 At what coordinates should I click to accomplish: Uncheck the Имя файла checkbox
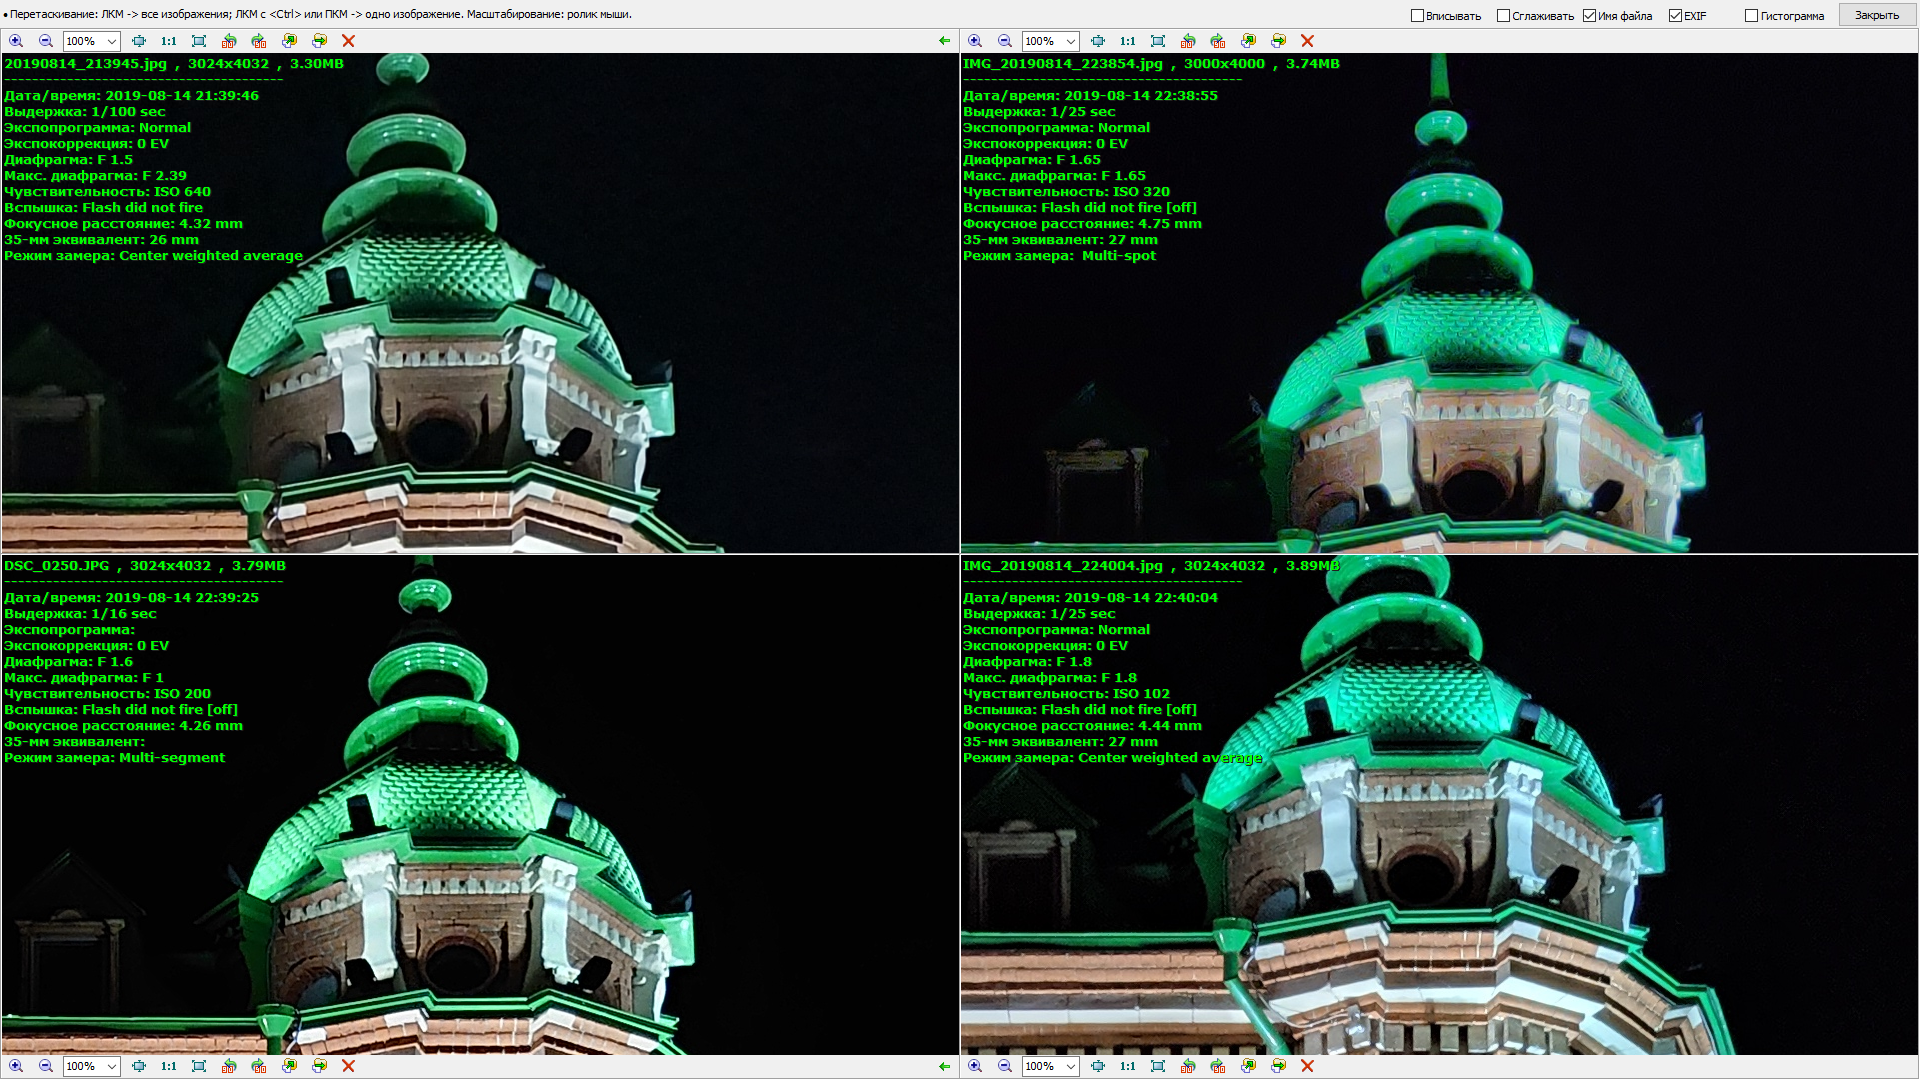tap(1589, 15)
